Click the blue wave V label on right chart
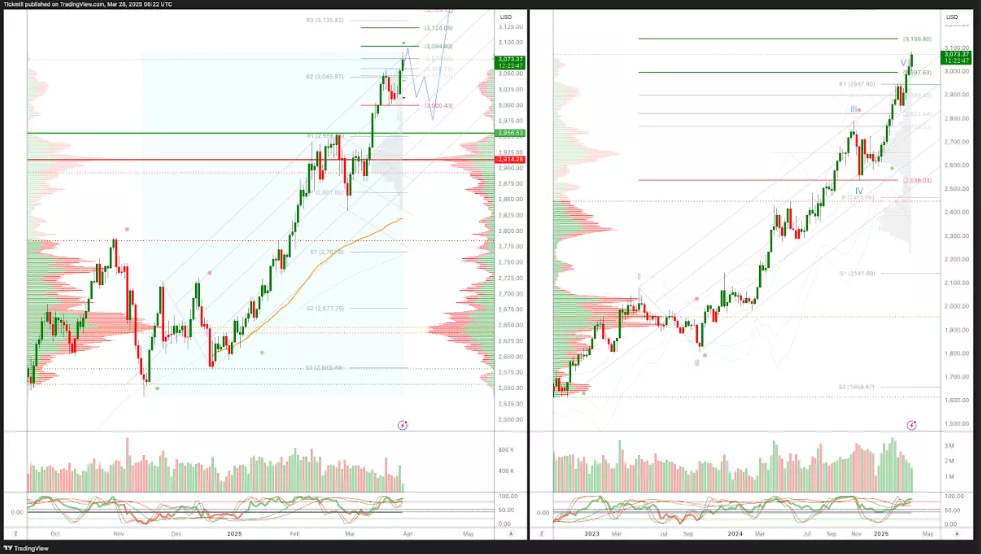 pos(904,62)
